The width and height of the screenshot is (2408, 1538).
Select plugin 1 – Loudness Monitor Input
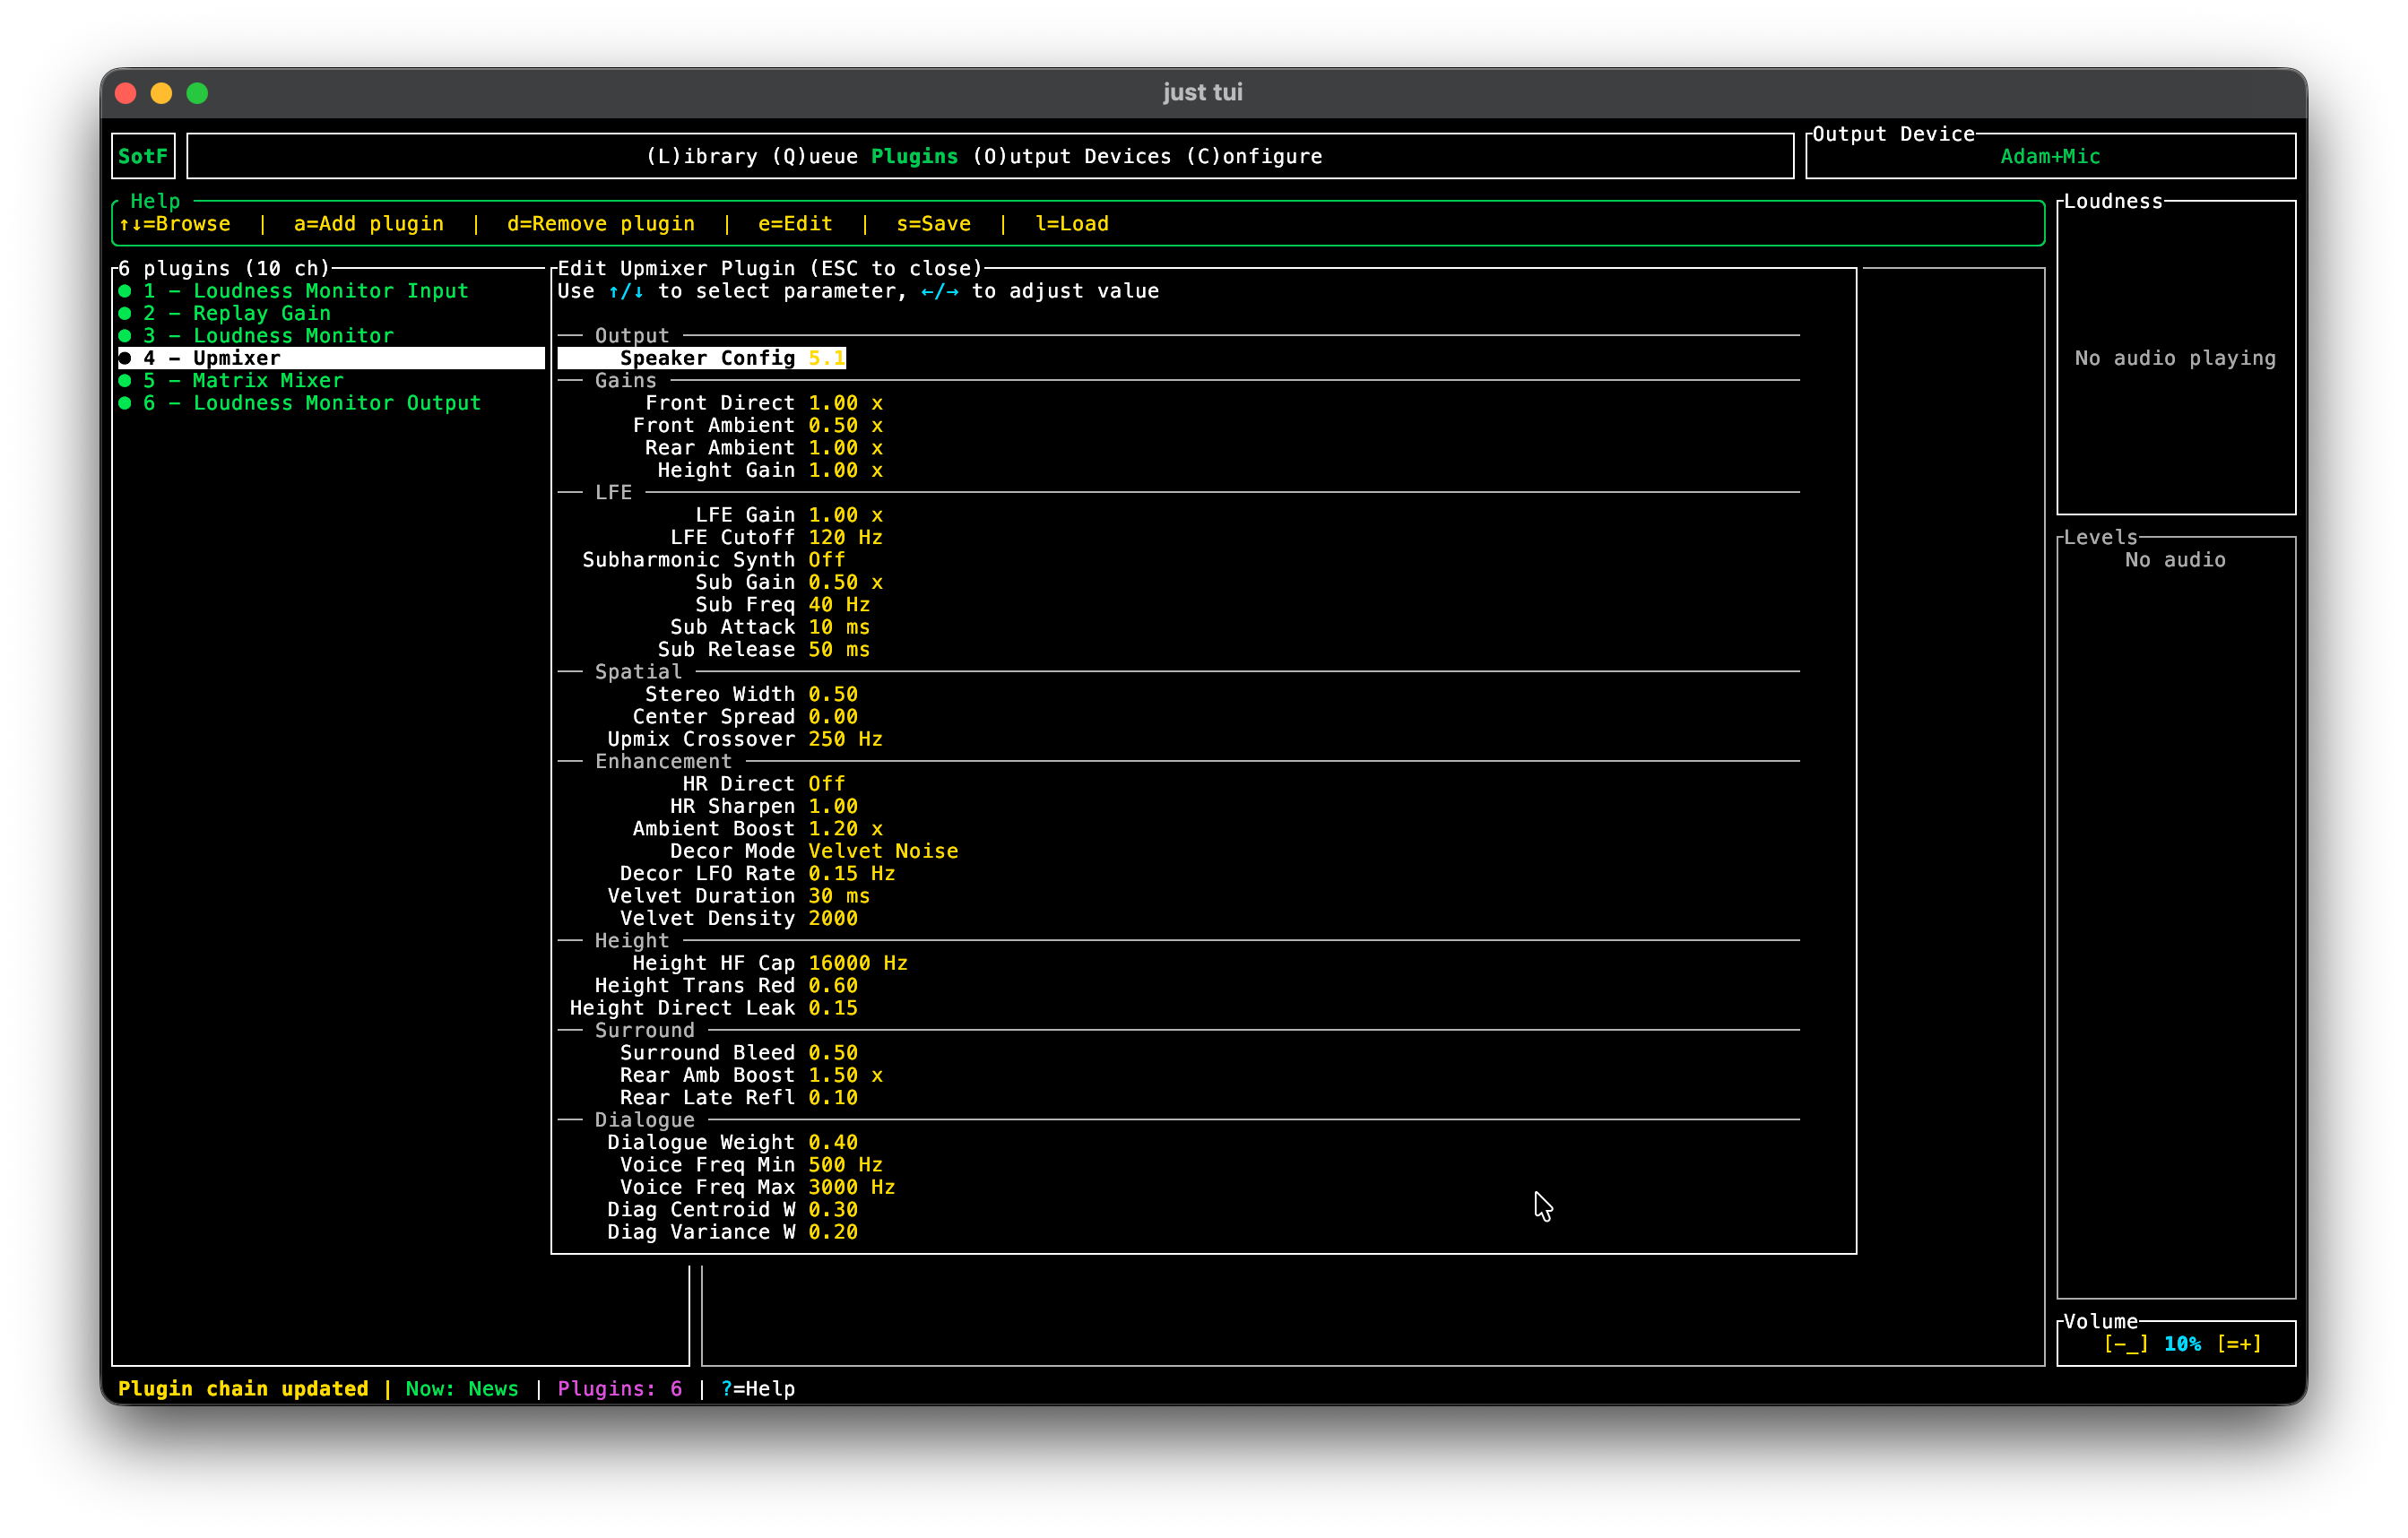coord(331,291)
